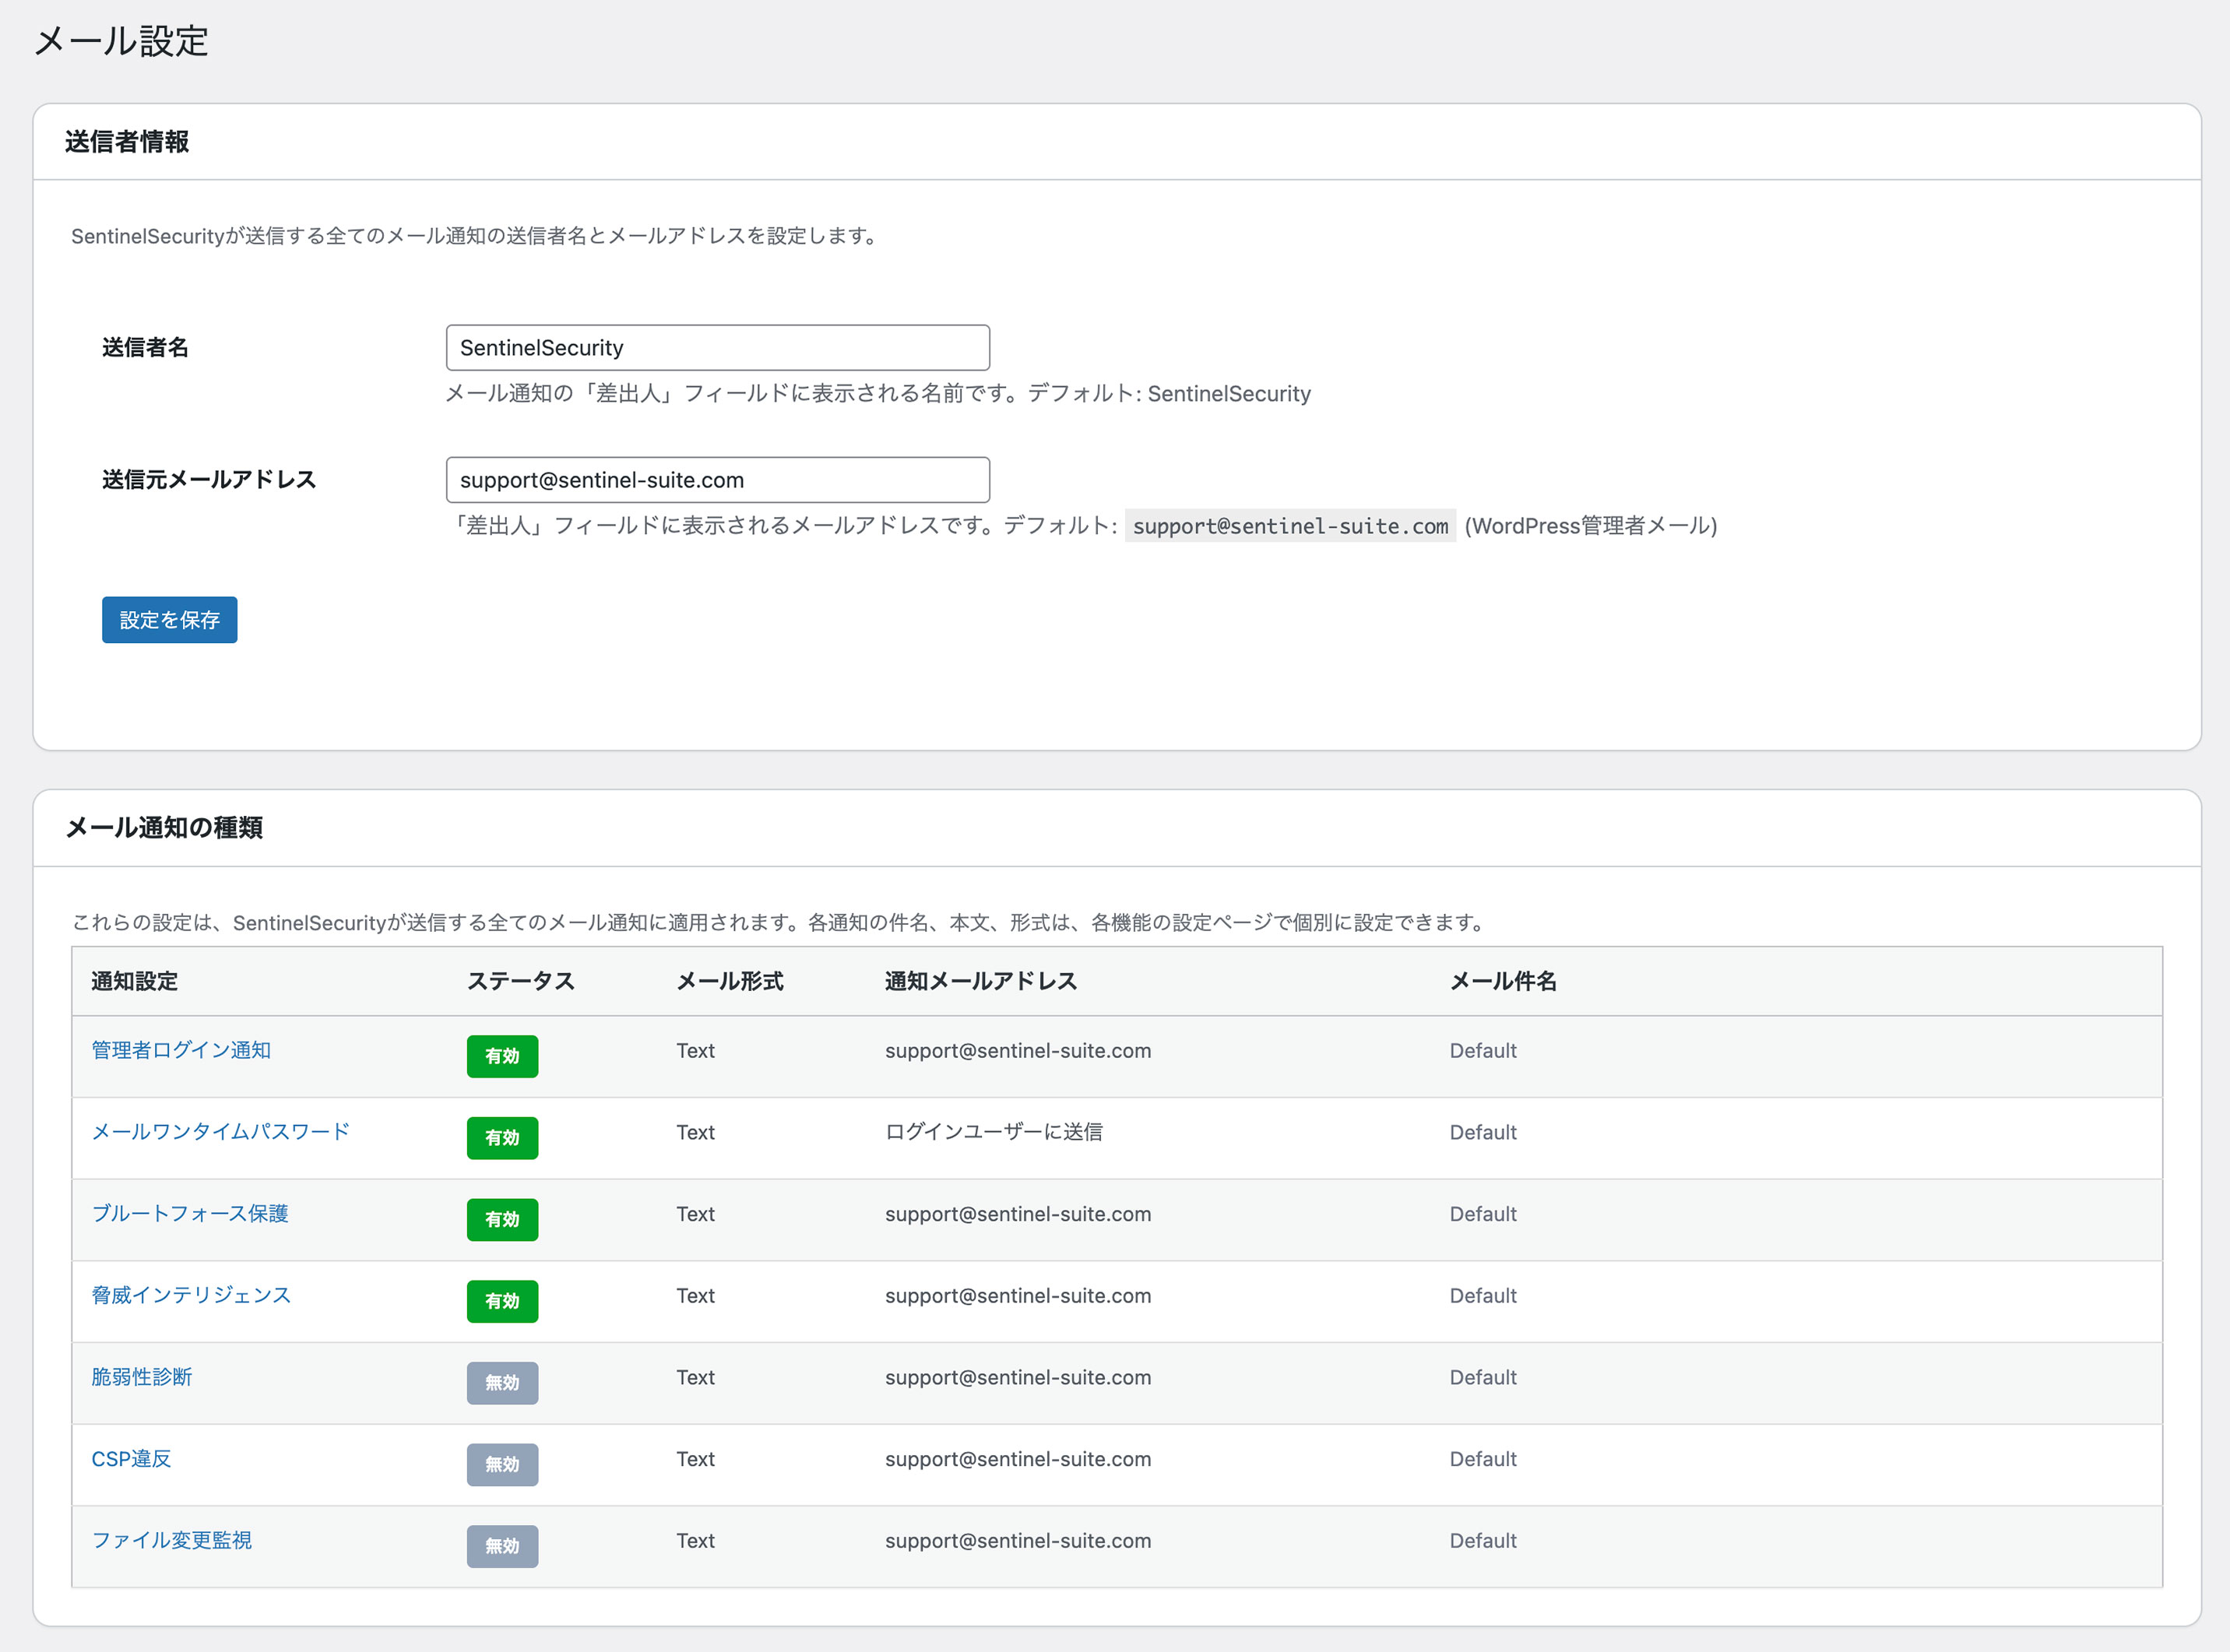
Task: Open CSP違反 link
Action: tap(131, 1459)
